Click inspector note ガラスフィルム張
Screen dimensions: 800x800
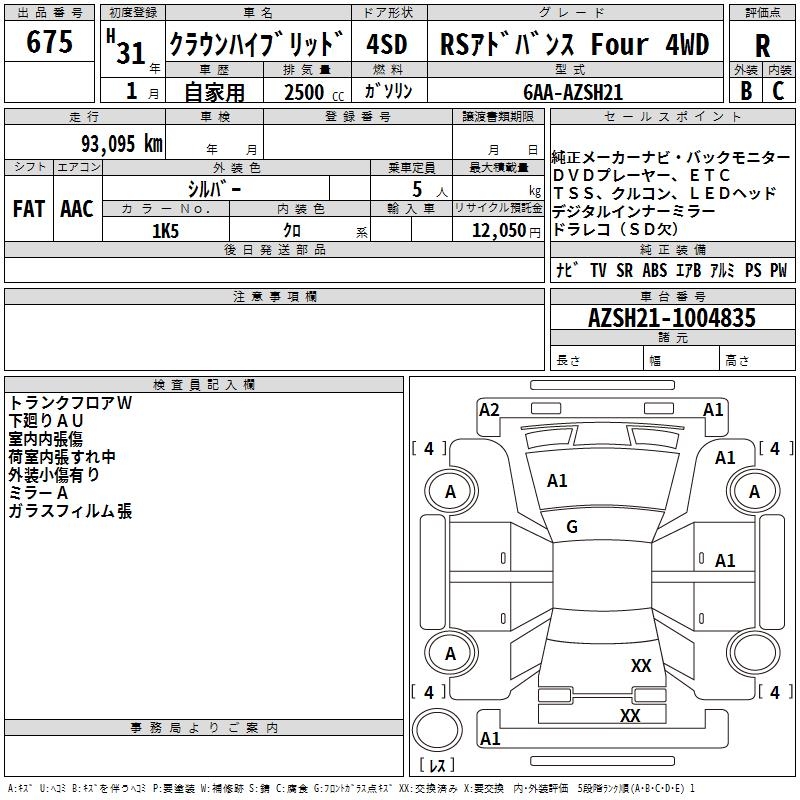(70, 511)
